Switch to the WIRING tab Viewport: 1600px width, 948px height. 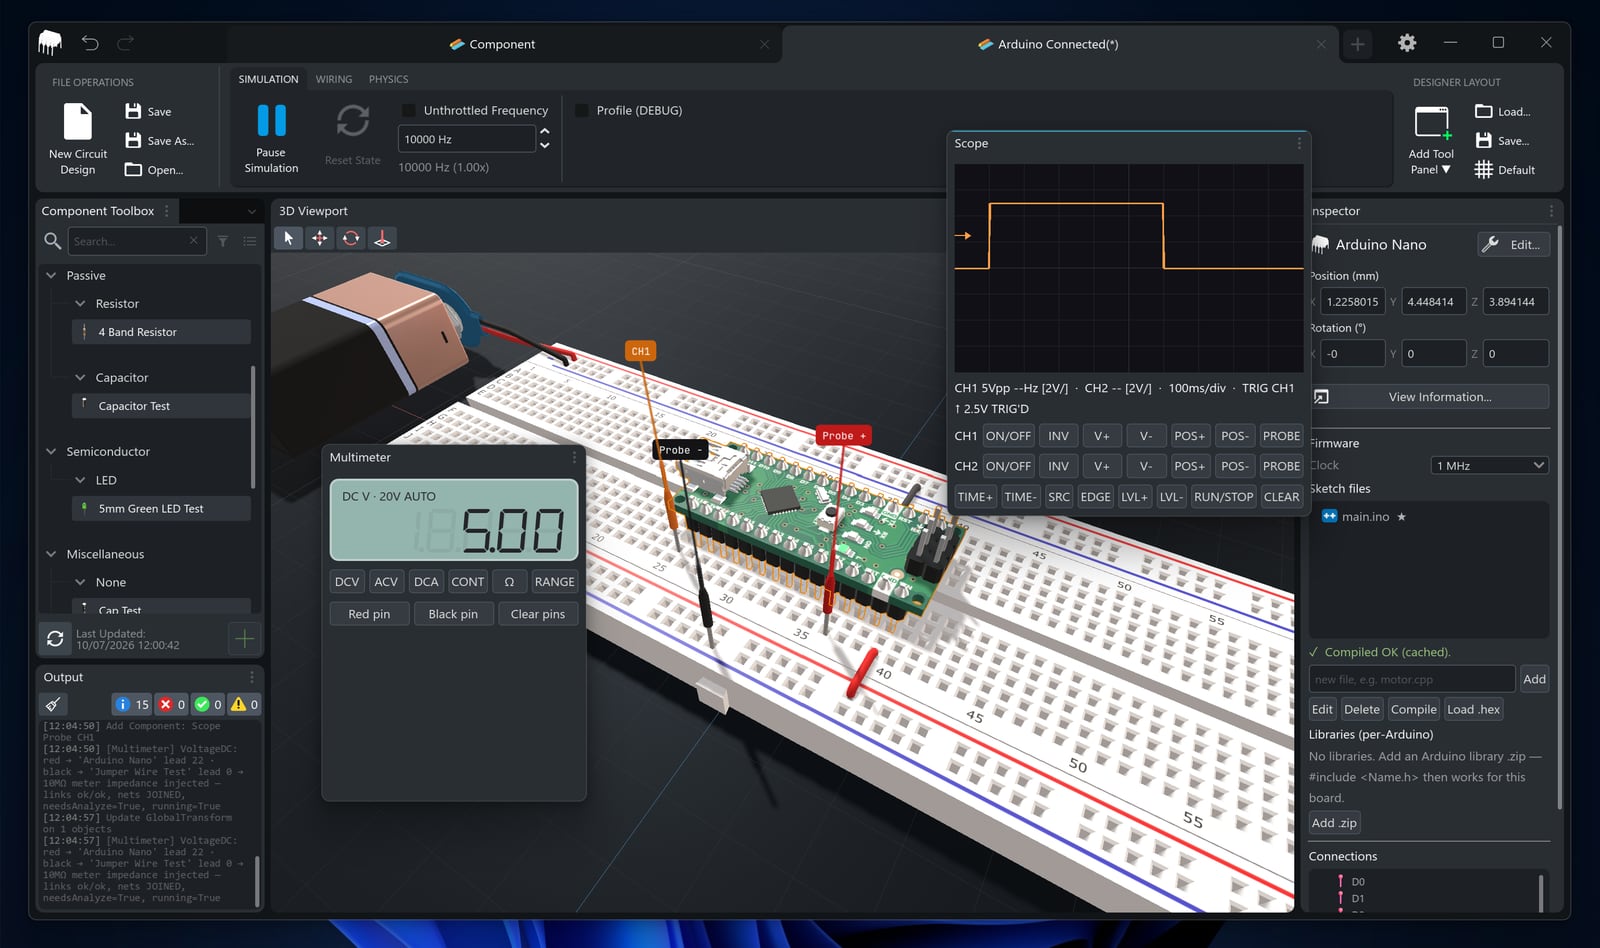point(334,79)
